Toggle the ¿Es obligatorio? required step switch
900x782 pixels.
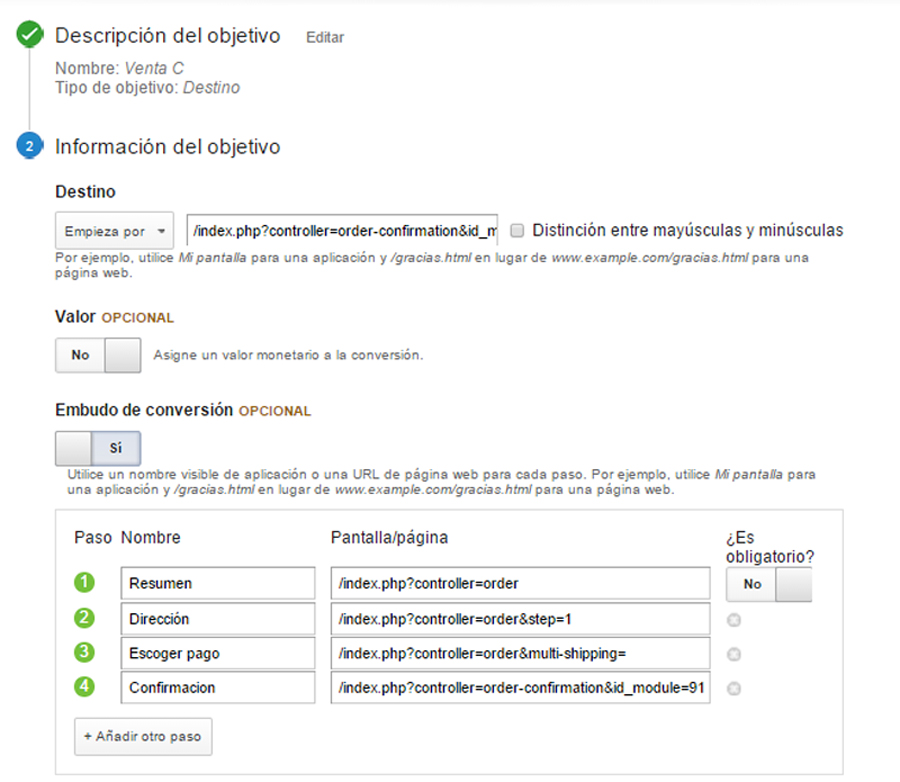pos(767,584)
